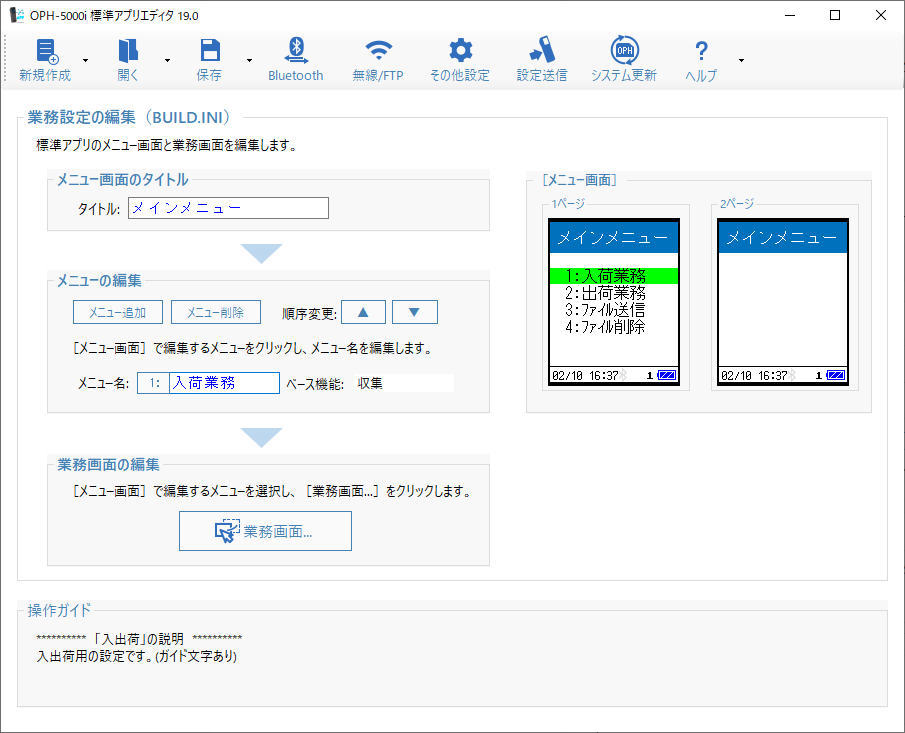This screenshot has height=733, width=905.
Task: Open the 業務画面... edit button
Action: pos(265,531)
